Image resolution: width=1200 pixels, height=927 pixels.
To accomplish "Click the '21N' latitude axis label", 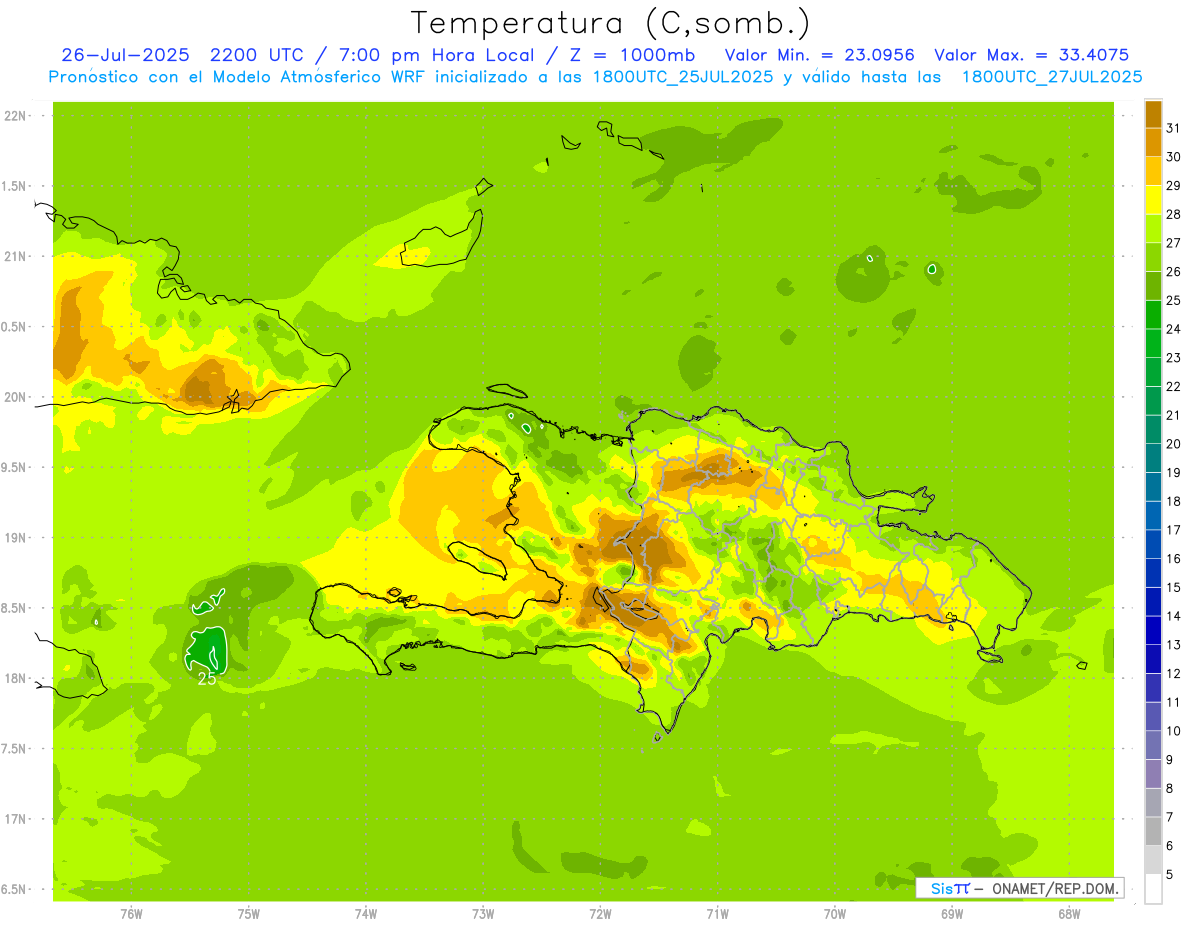I will [x=15, y=256].
